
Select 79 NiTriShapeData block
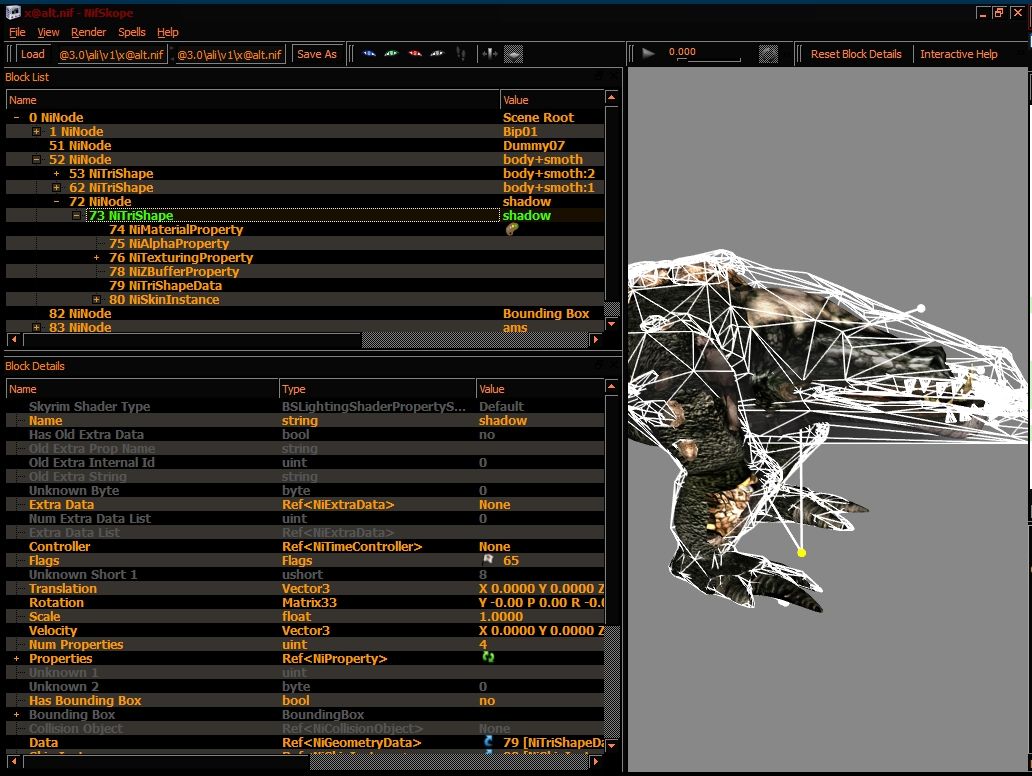(x=165, y=286)
